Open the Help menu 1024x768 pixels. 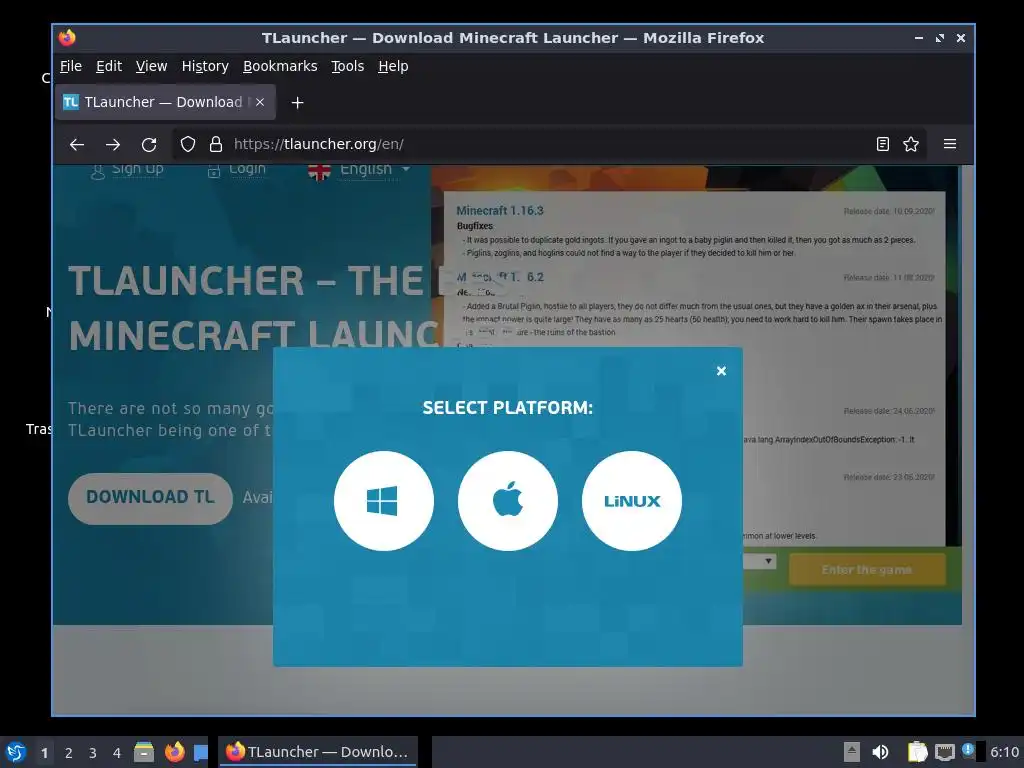(393, 66)
